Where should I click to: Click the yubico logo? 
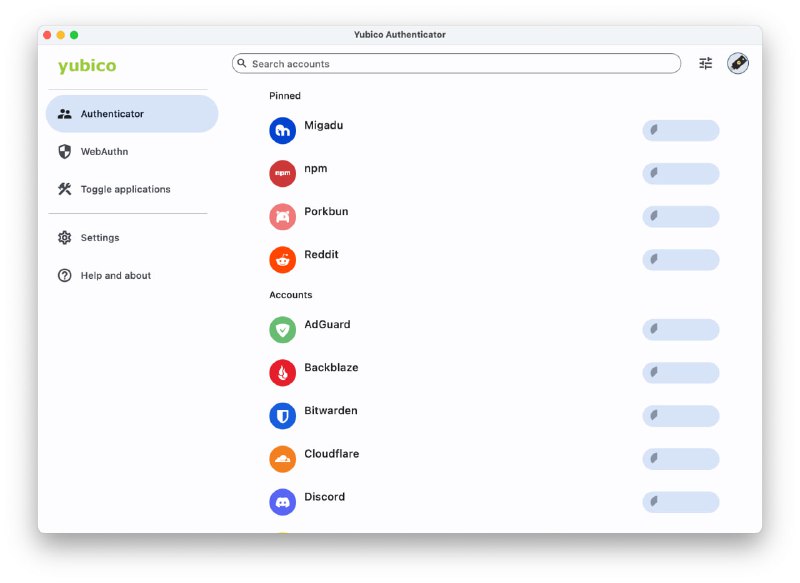coord(87,66)
